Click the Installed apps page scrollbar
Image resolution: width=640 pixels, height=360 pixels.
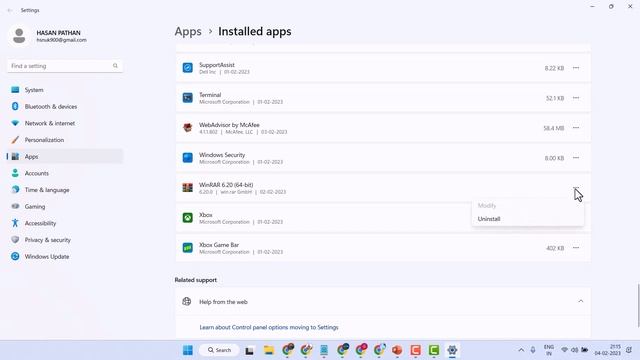(638, 305)
